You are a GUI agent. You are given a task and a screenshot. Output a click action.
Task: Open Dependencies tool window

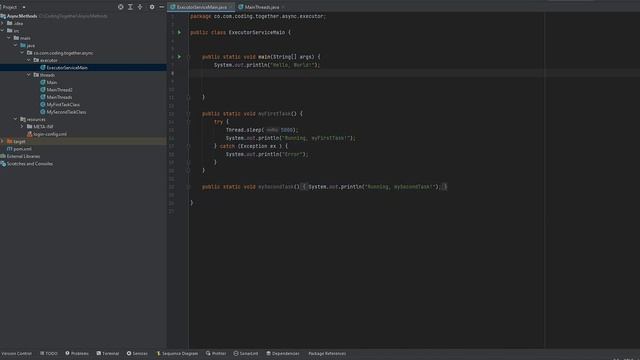283,353
